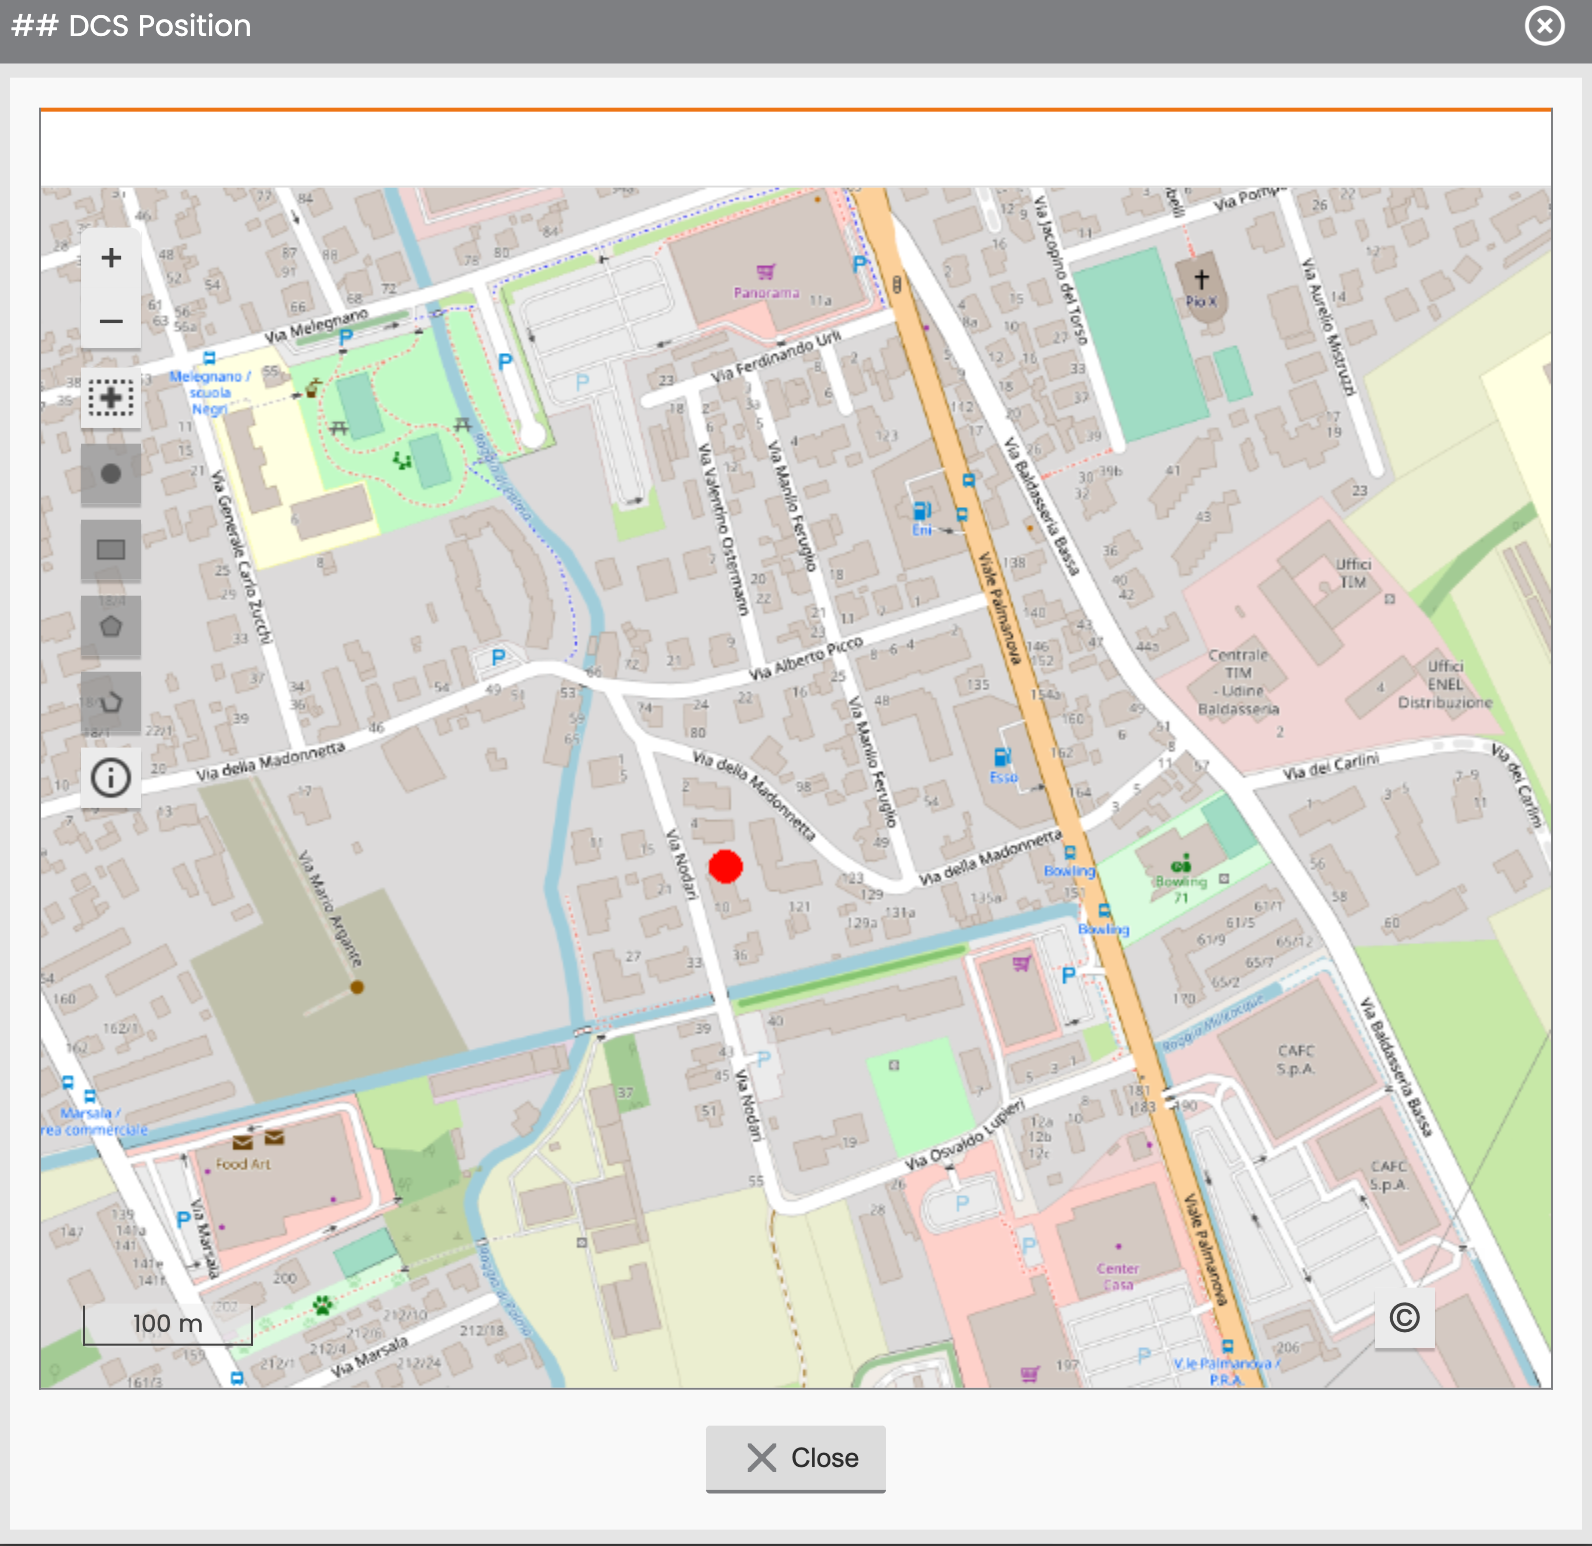
Task: Close the DCS Position dialog with X
Action: click(x=1544, y=26)
